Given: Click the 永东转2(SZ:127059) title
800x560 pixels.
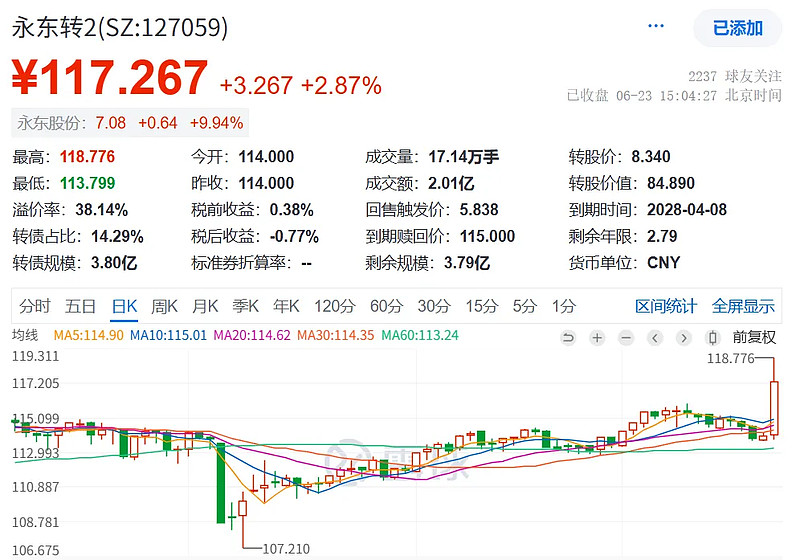Looking at the screenshot, I should coord(120,28).
